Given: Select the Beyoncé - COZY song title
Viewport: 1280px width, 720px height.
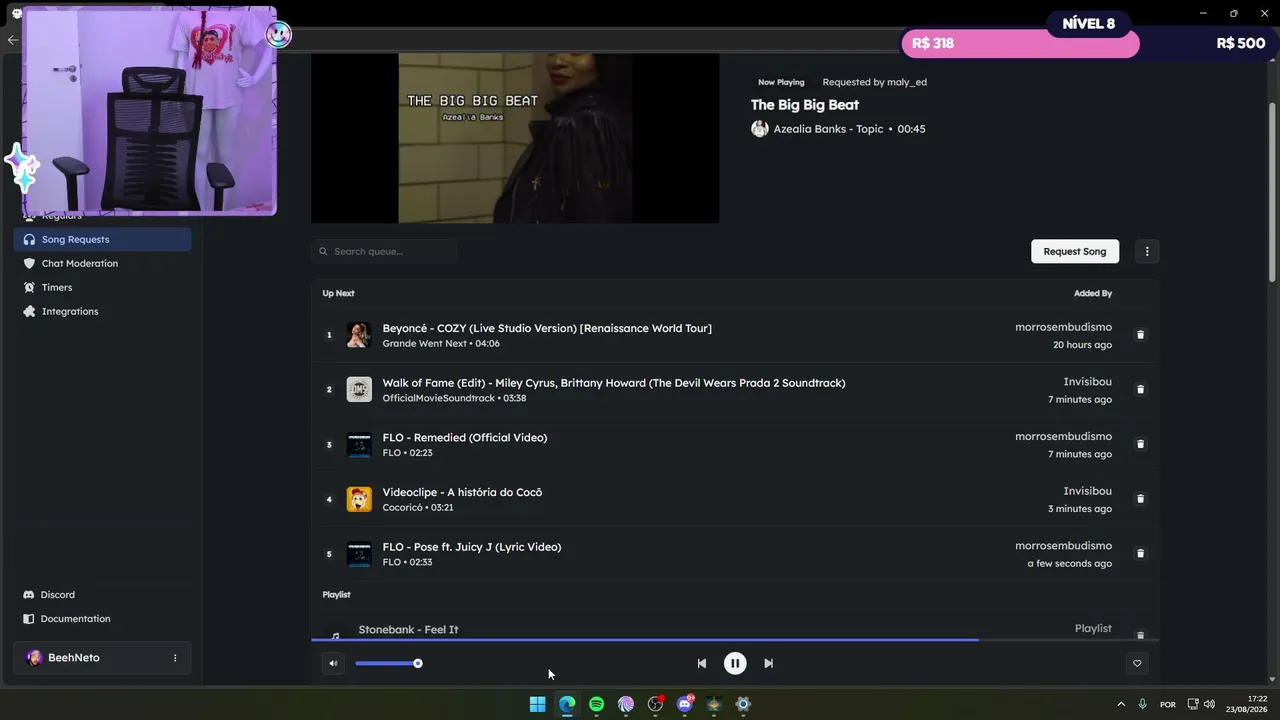Looking at the screenshot, I should pyautogui.click(x=547, y=328).
